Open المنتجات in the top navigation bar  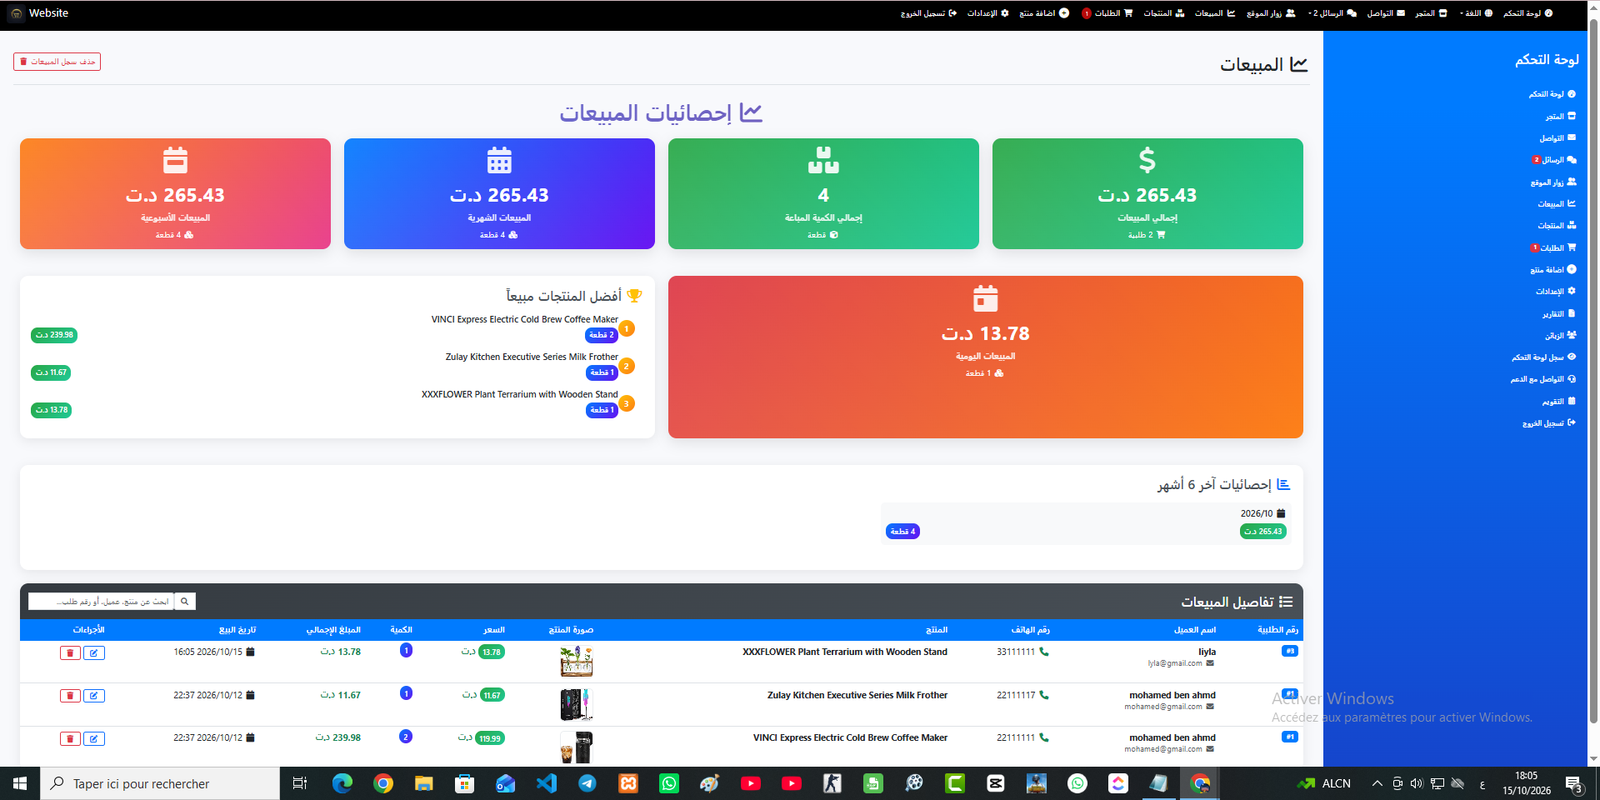(x=1164, y=13)
